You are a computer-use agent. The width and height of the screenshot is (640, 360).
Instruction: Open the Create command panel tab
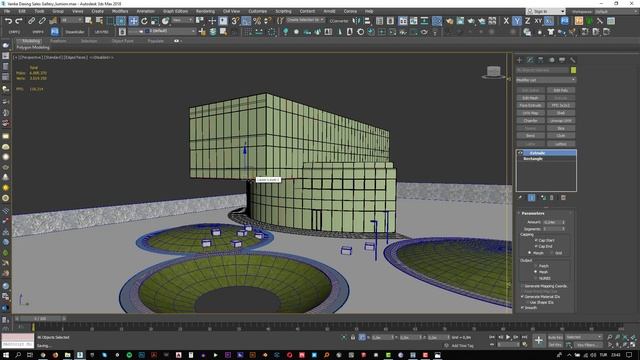519,60
